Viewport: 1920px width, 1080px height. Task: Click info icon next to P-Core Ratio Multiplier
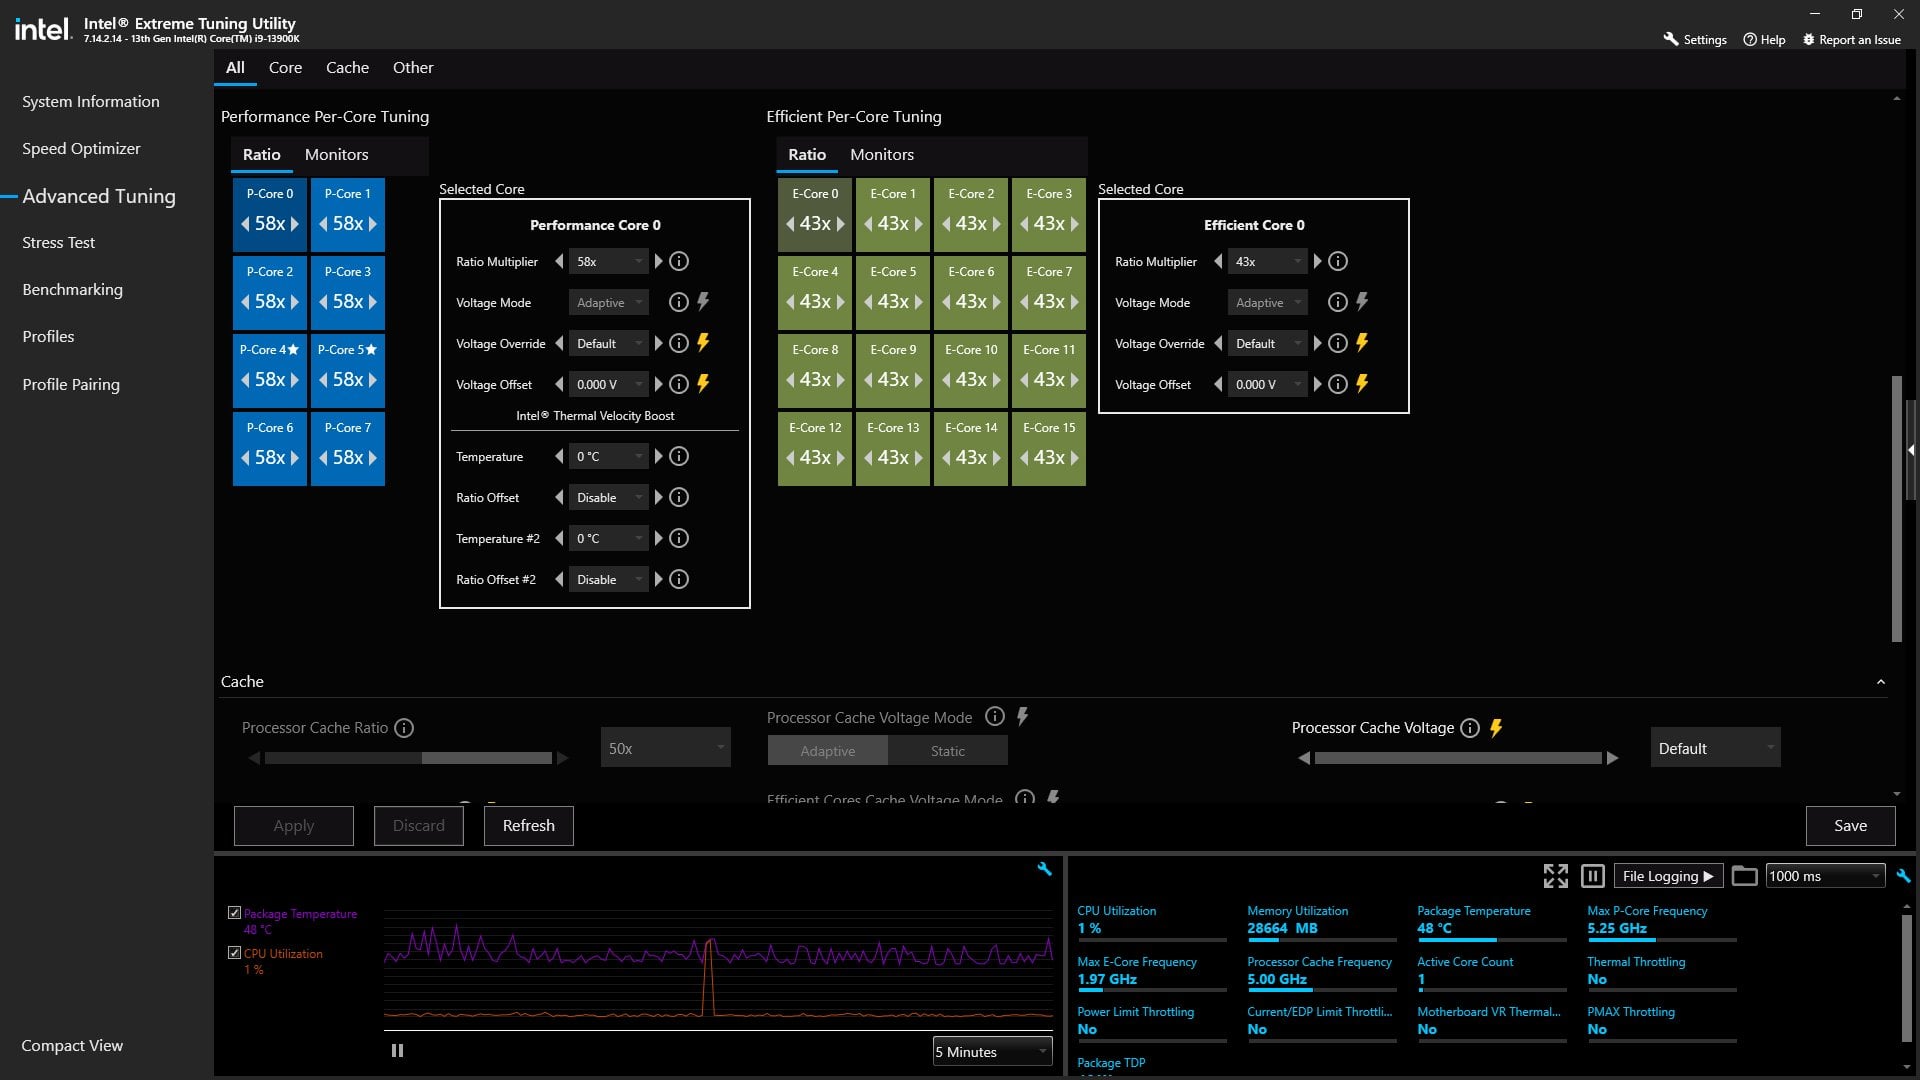(679, 261)
